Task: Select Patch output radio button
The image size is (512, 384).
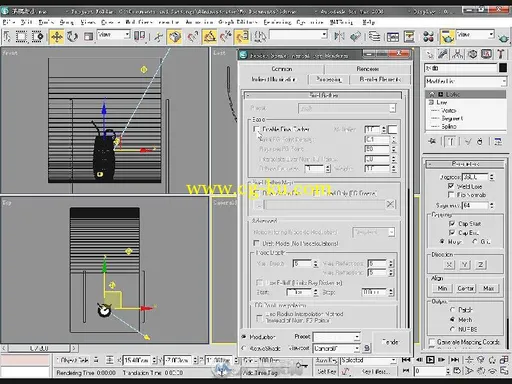Action: [452, 310]
